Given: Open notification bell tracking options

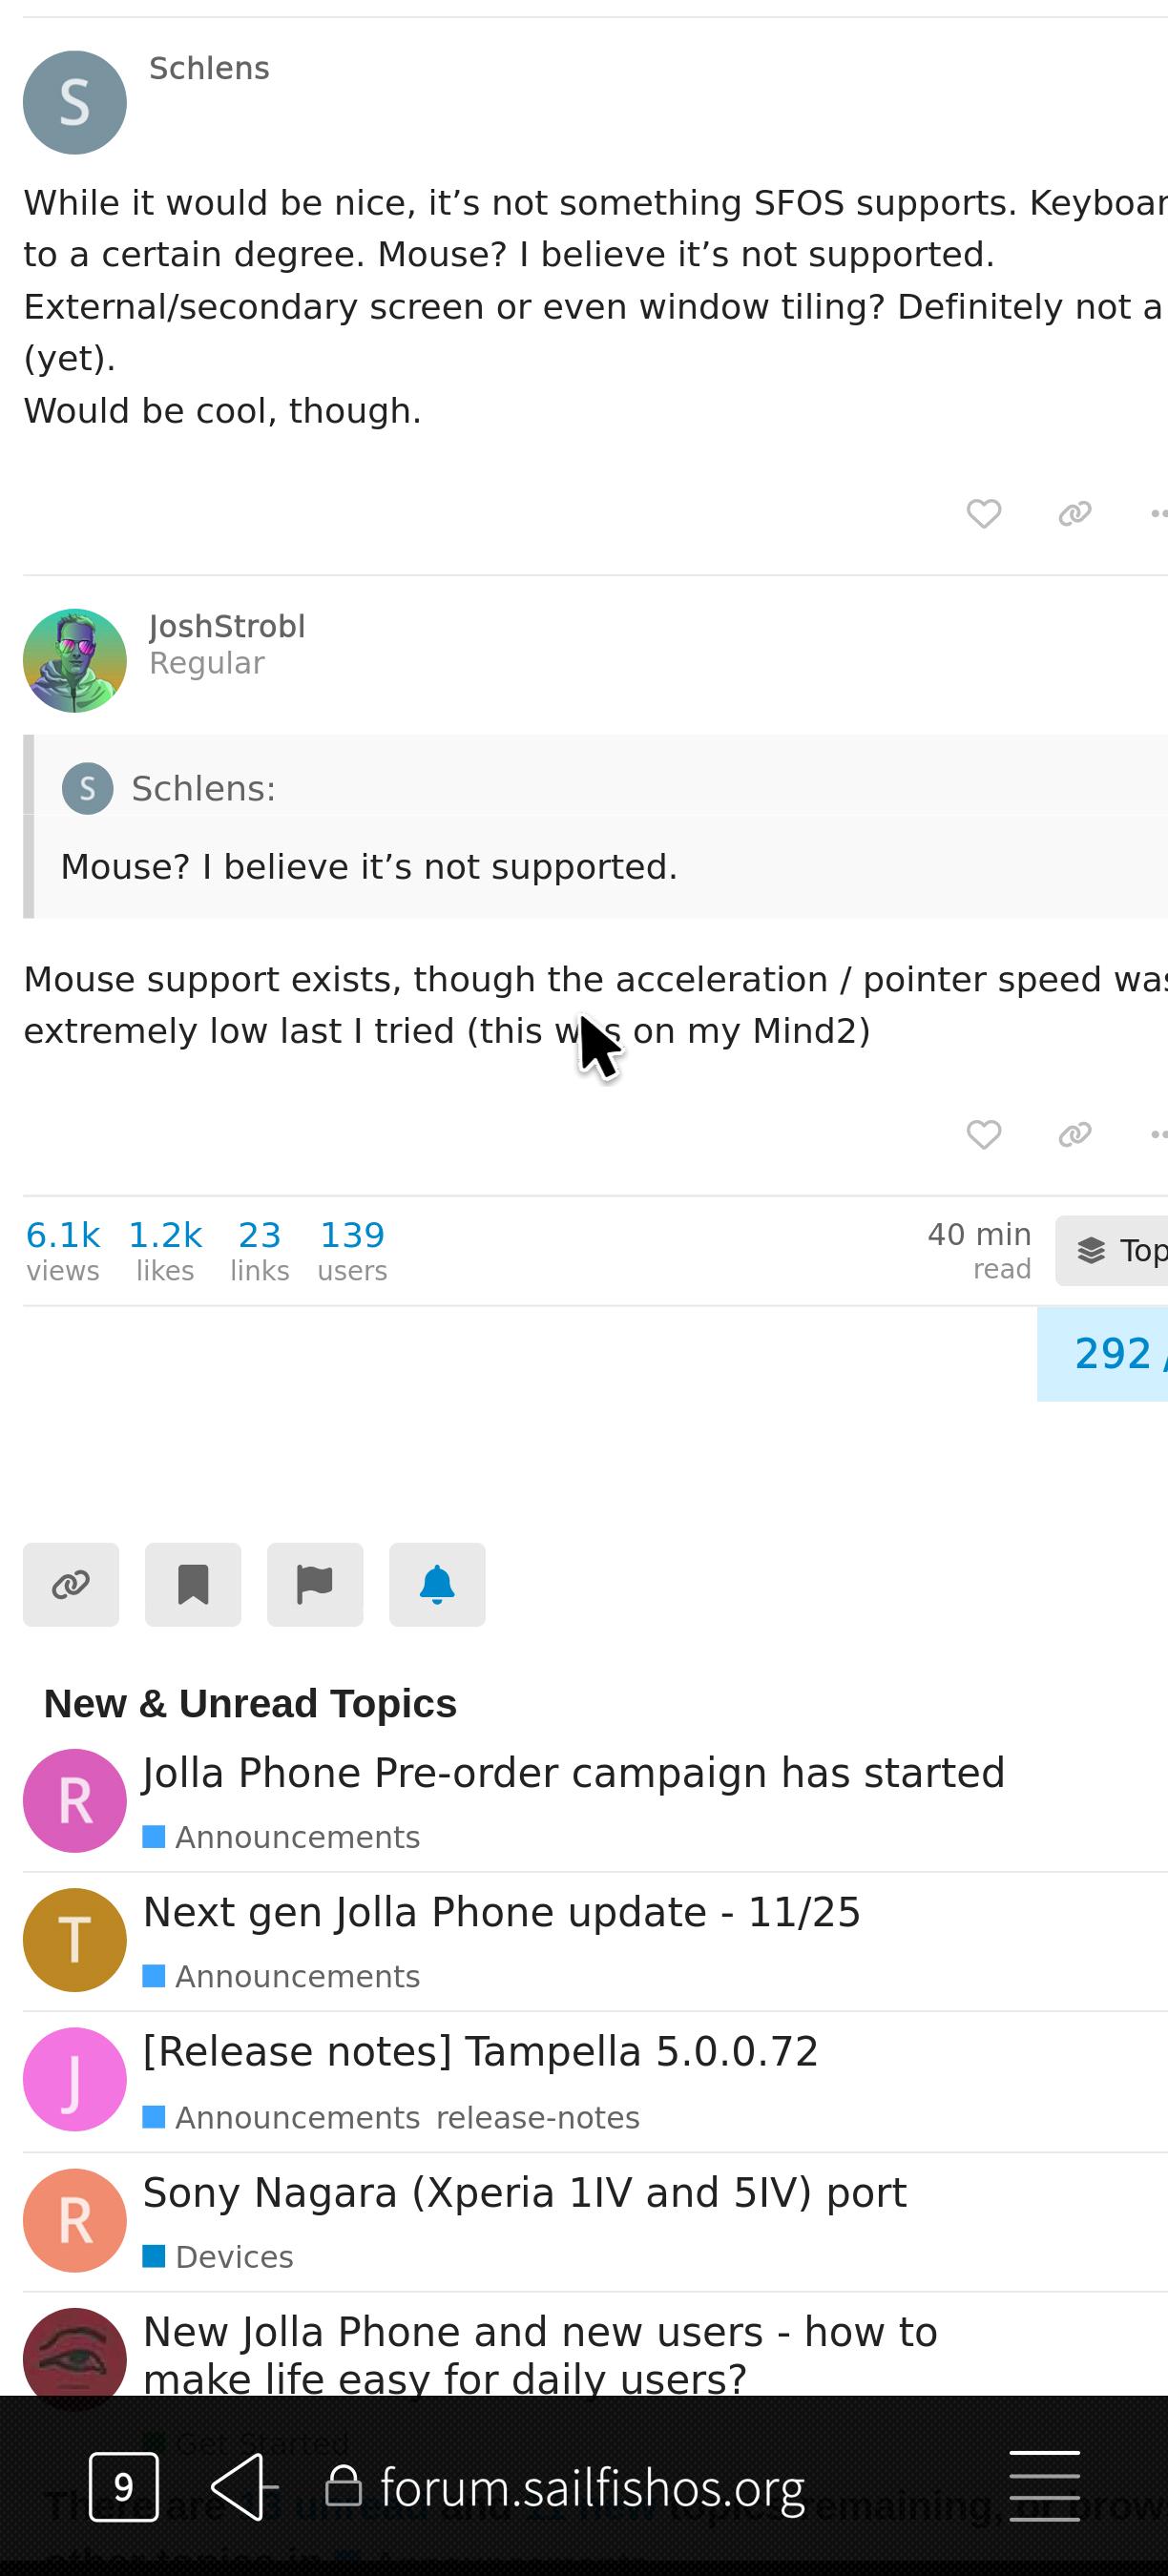Looking at the screenshot, I should [437, 1585].
